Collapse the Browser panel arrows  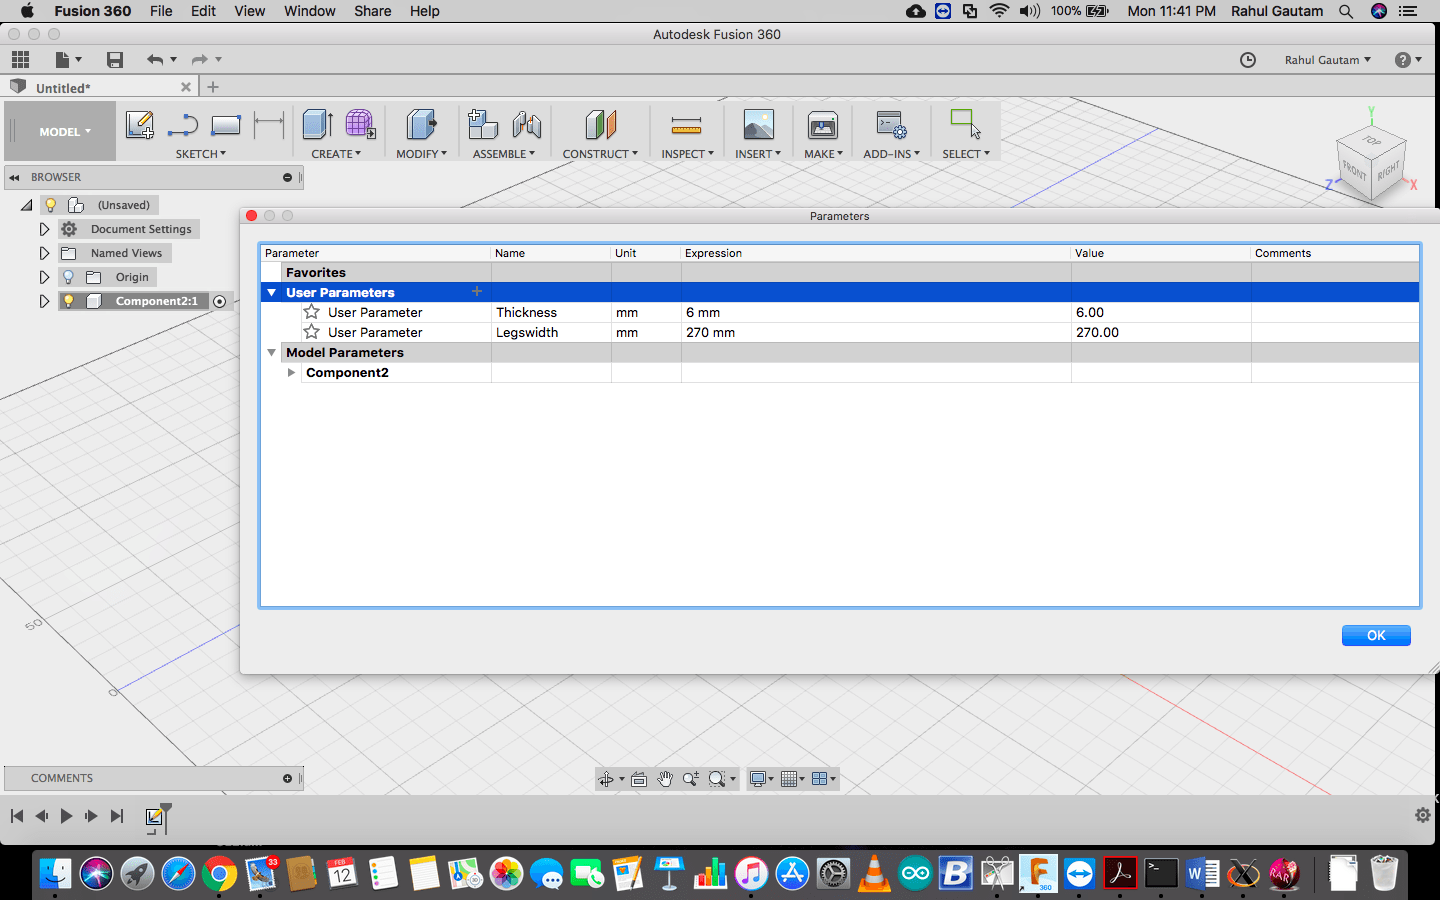(x=14, y=177)
